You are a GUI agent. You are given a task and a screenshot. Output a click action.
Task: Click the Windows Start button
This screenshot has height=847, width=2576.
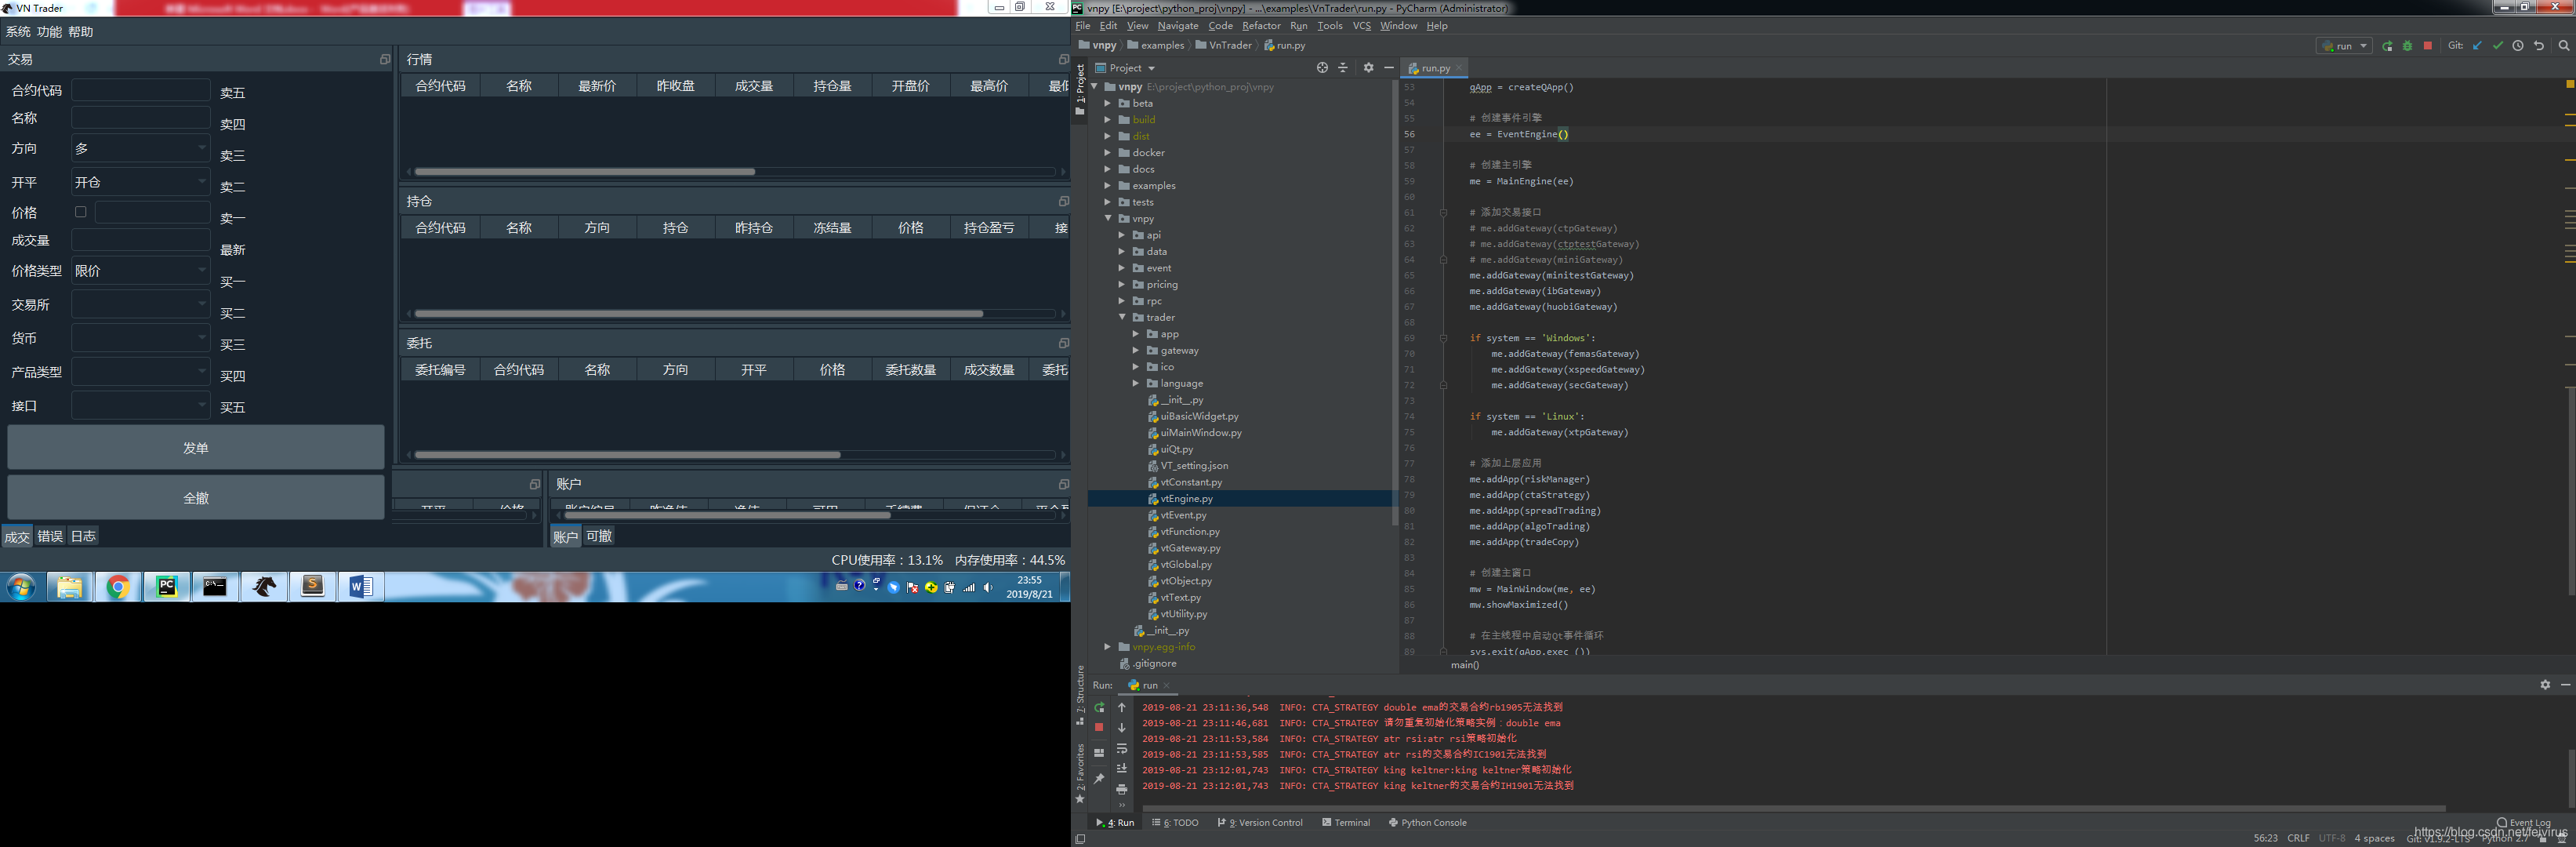pyautogui.click(x=21, y=587)
